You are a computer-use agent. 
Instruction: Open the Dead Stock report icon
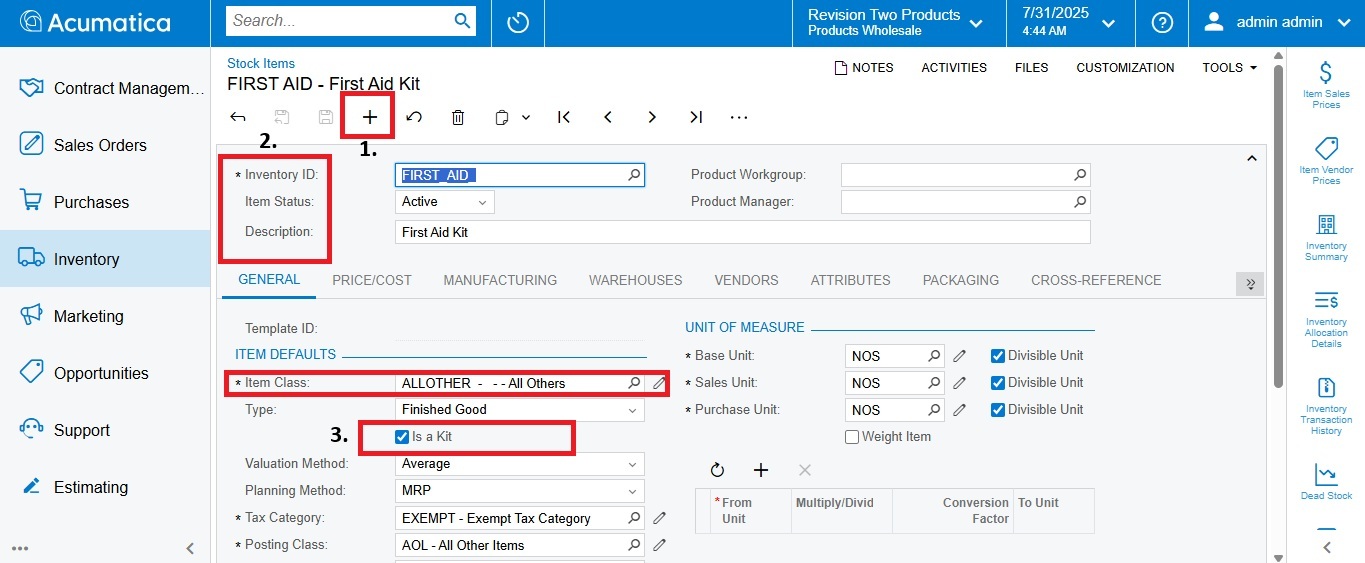click(1326, 481)
